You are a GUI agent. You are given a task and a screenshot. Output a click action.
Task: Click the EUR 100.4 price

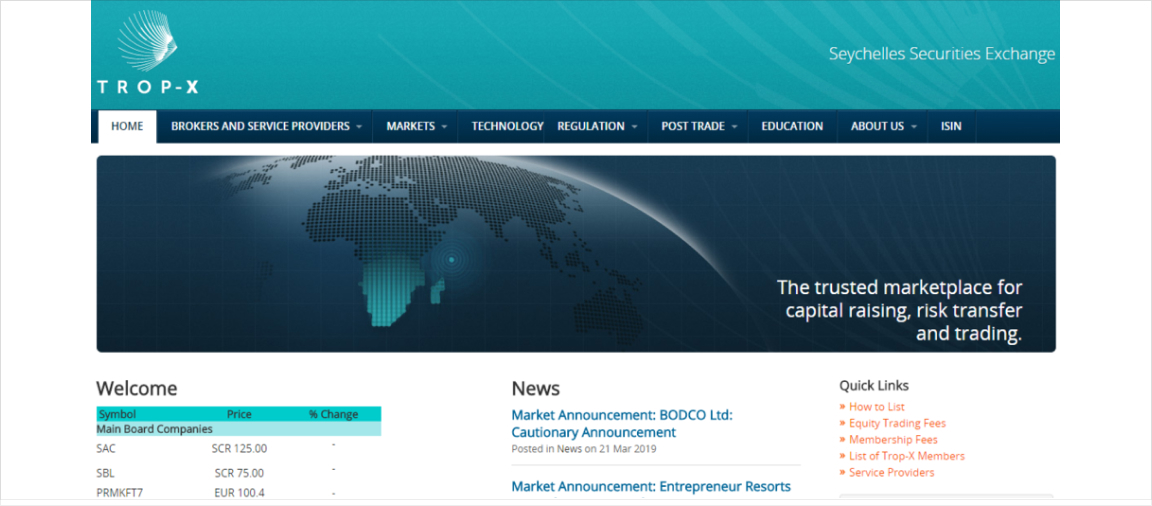pyautogui.click(x=240, y=493)
